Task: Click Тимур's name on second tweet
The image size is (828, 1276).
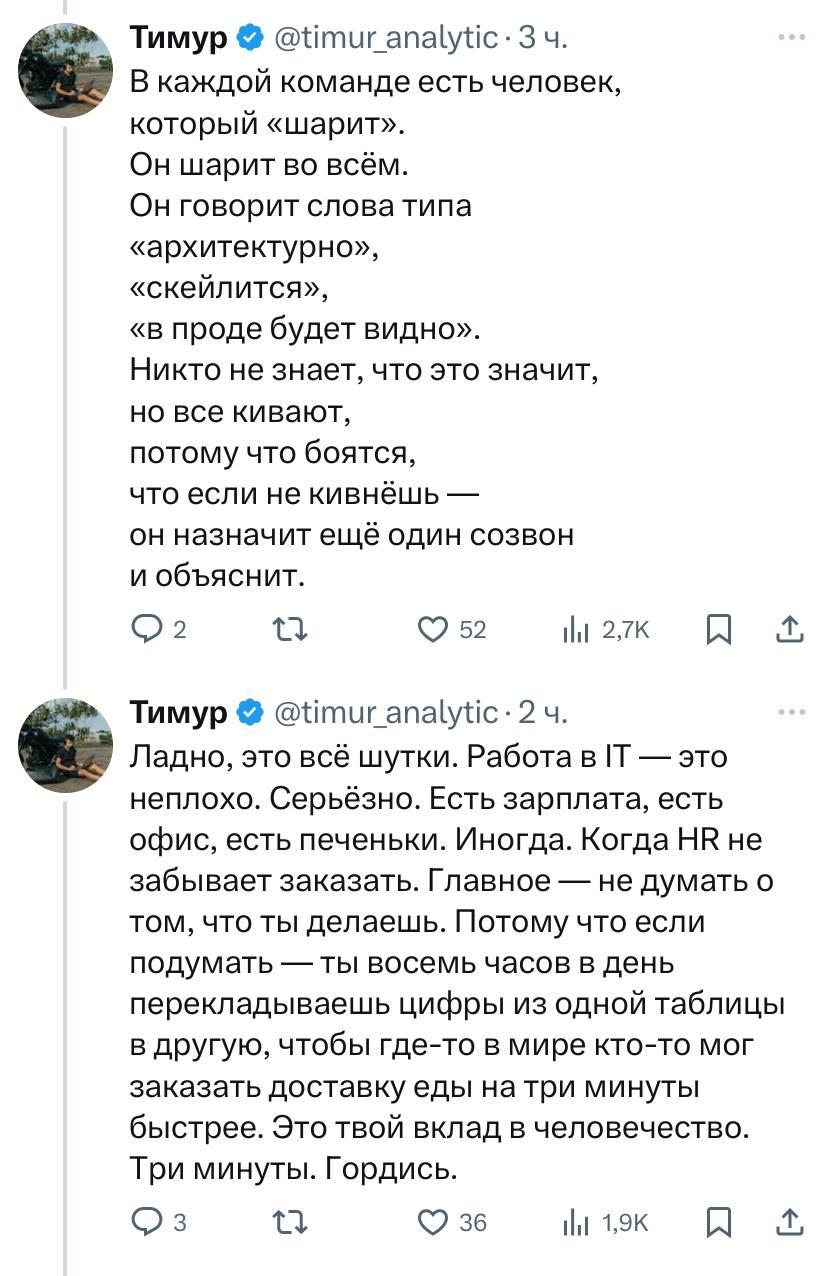Action: pos(179,712)
